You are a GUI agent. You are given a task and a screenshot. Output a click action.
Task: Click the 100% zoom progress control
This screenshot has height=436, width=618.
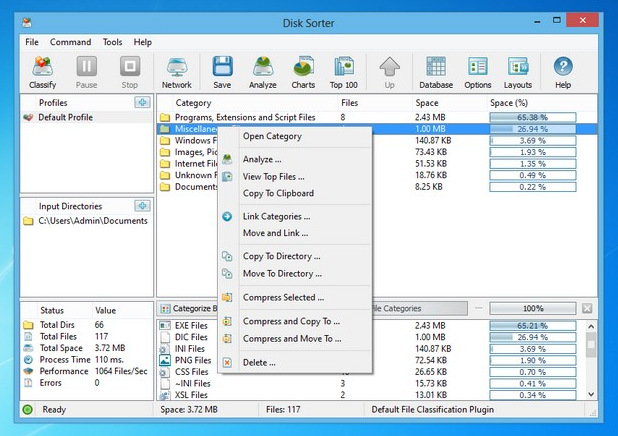pyautogui.click(x=533, y=309)
